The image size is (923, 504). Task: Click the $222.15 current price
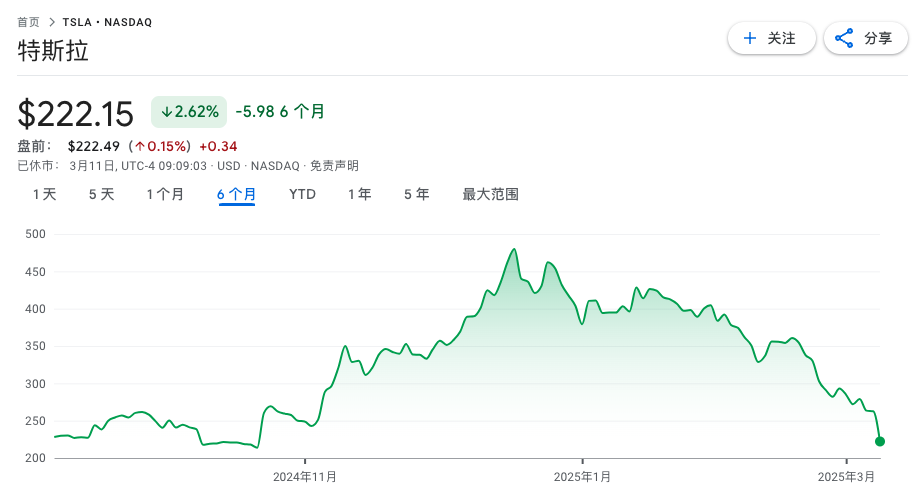75,114
